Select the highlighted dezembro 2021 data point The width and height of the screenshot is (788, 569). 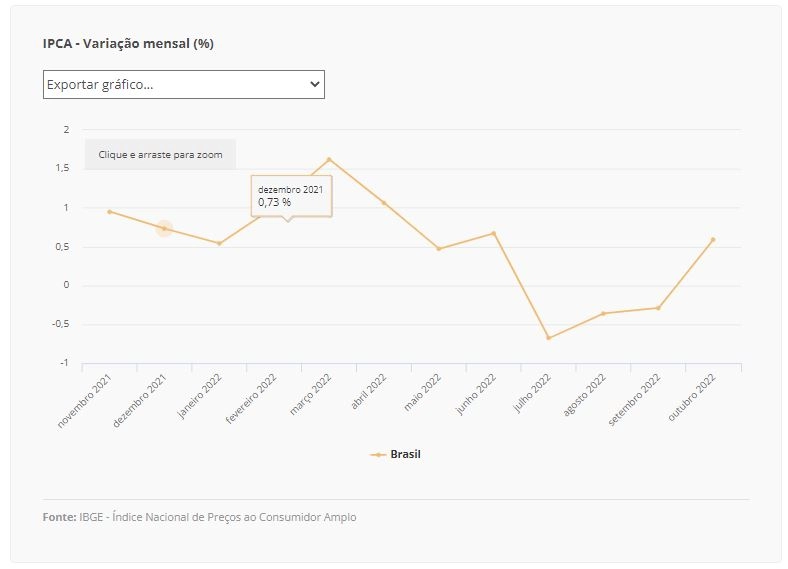click(164, 228)
